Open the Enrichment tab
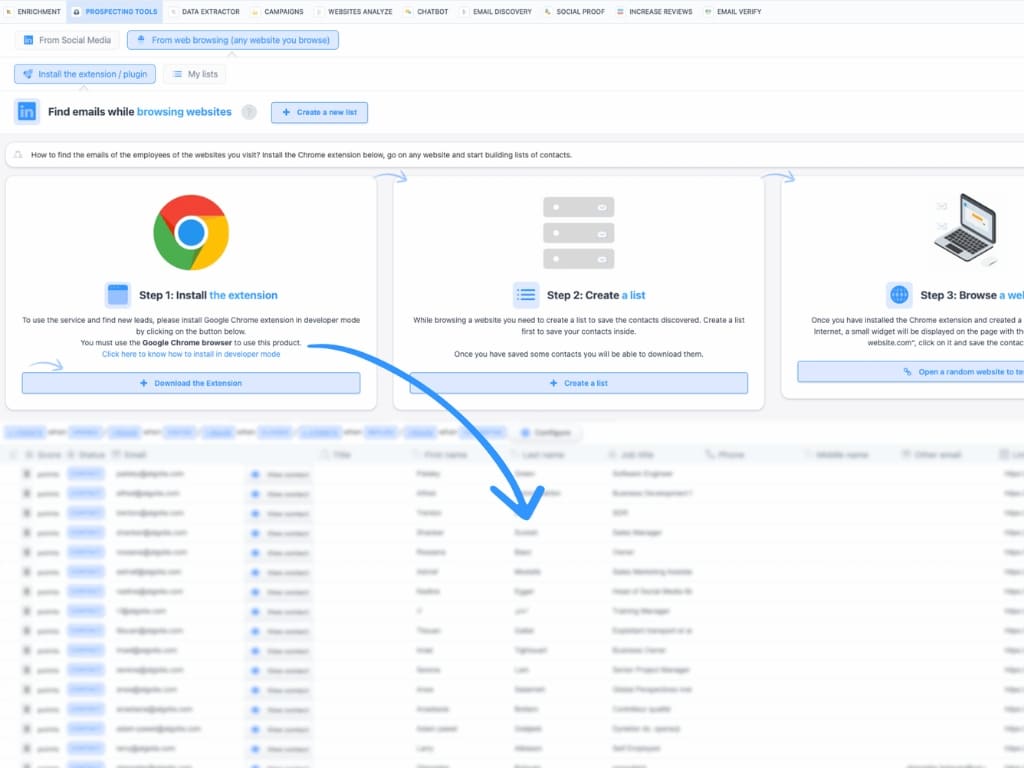Image resolution: width=1024 pixels, height=768 pixels. click(33, 12)
